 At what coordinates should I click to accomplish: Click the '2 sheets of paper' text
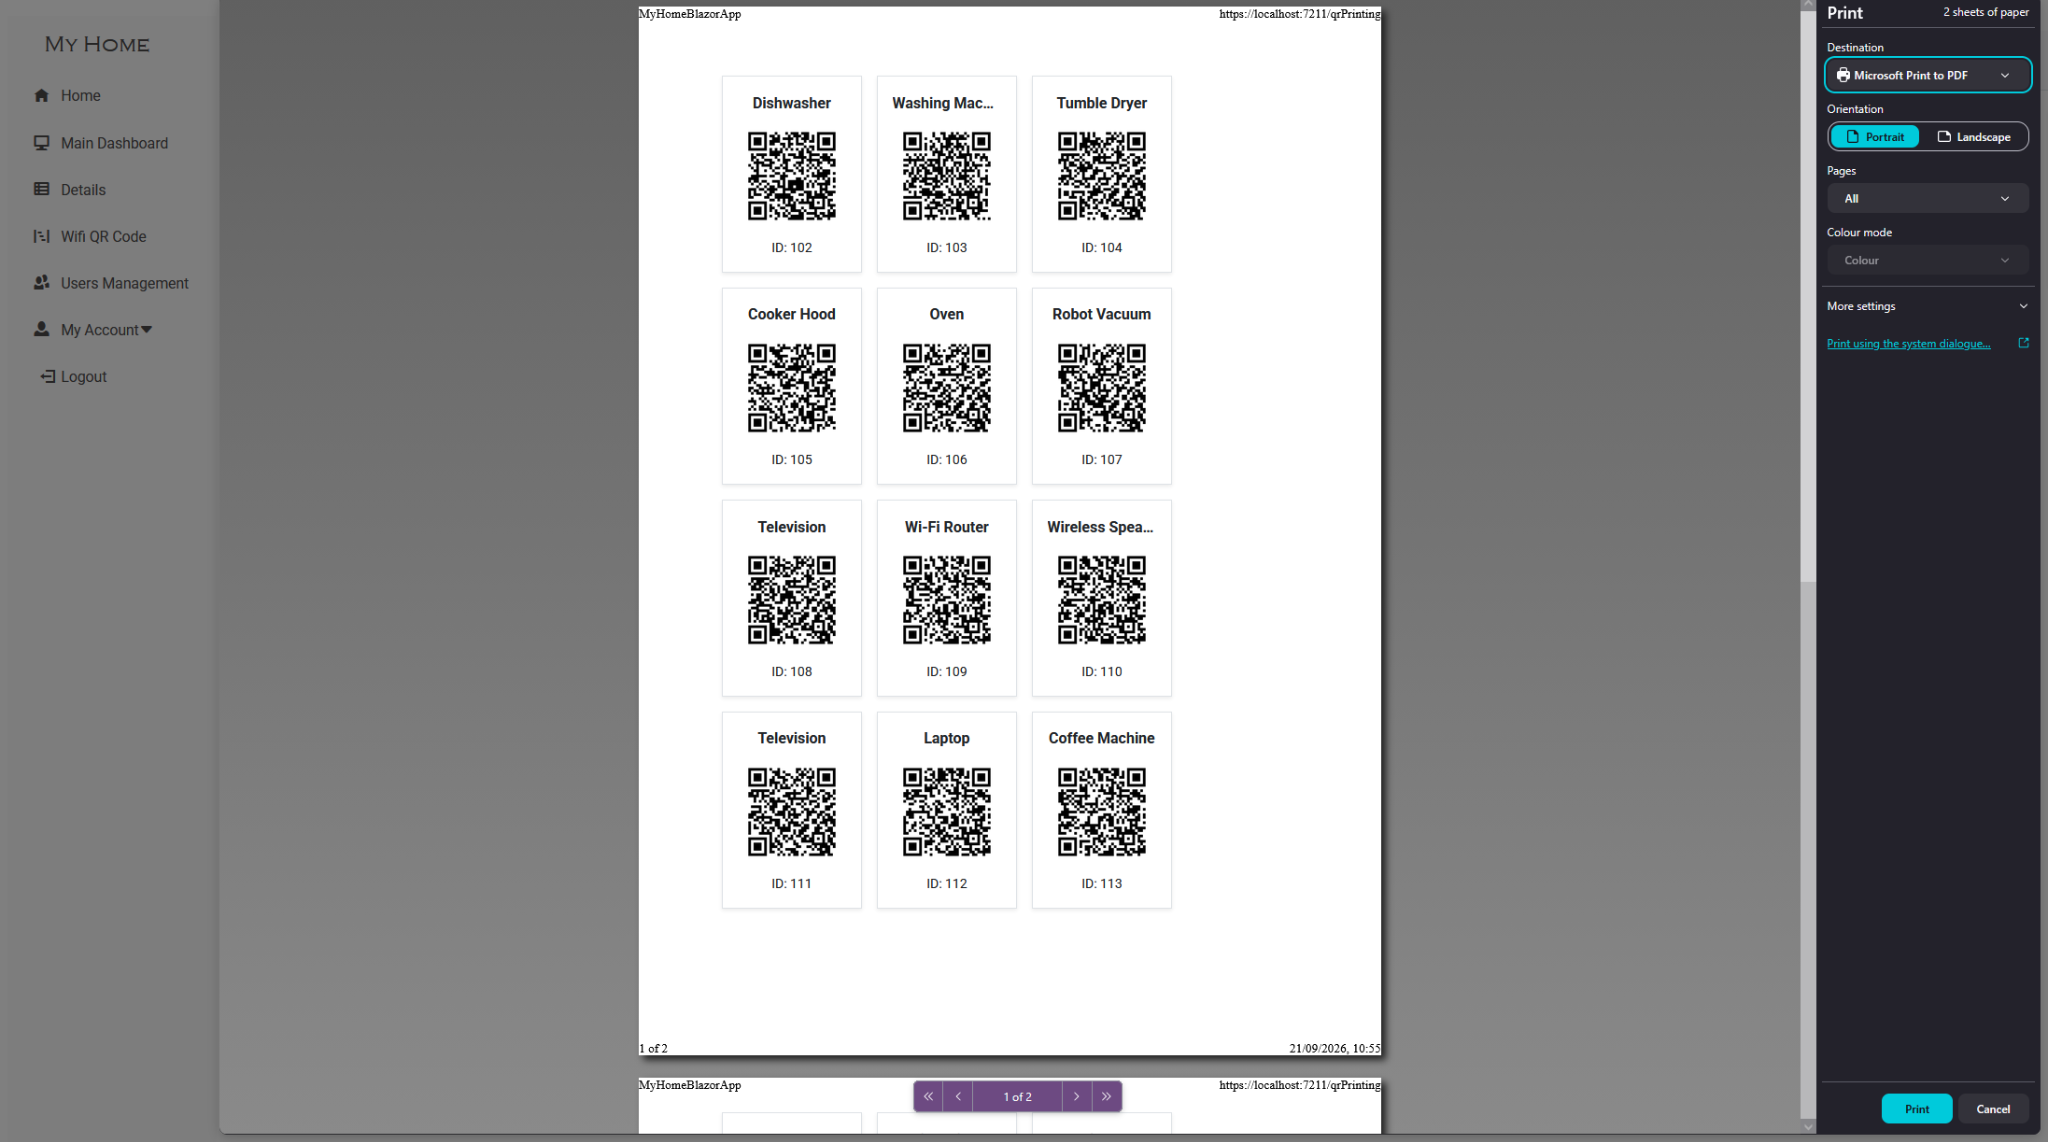click(x=1985, y=12)
